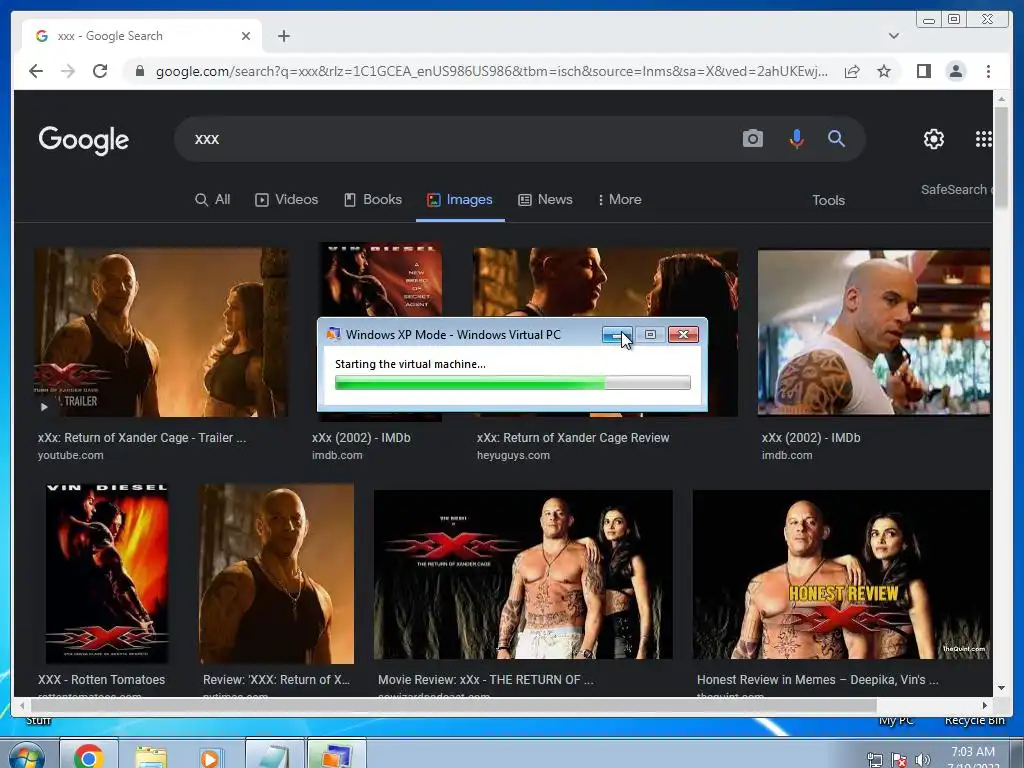Click the heyuguys.com source text
This screenshot has height=768, width=1024.
click(513, 455)
